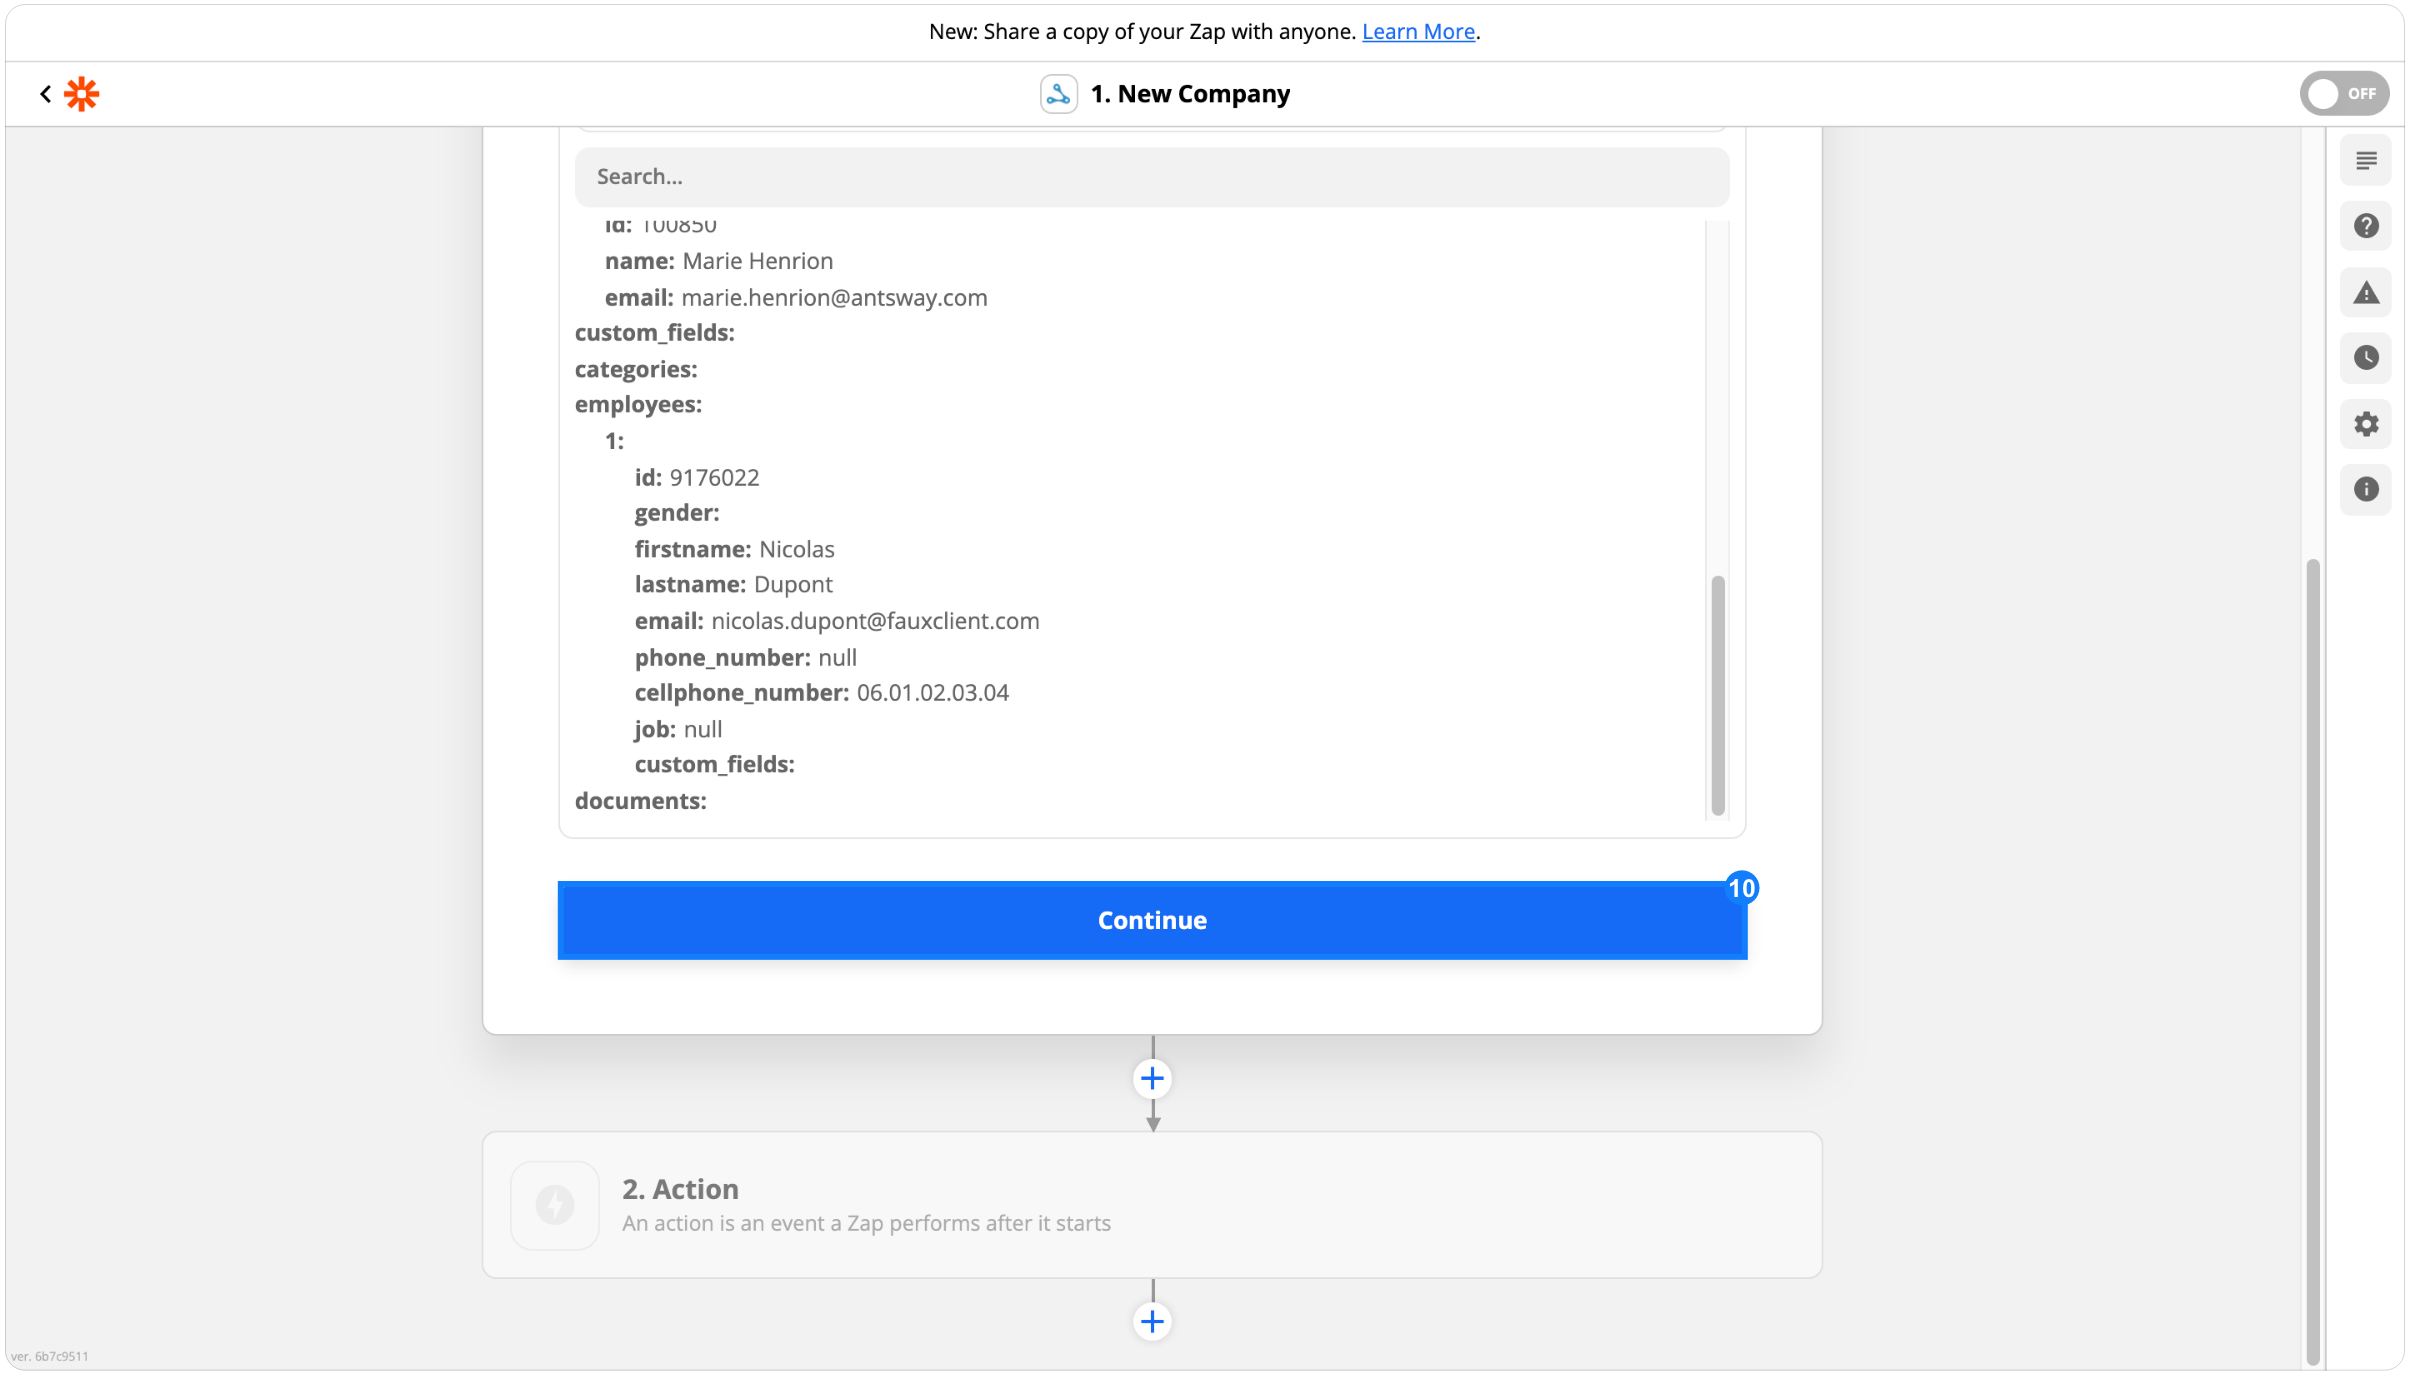Select phone_number null row

click(746, 658)
